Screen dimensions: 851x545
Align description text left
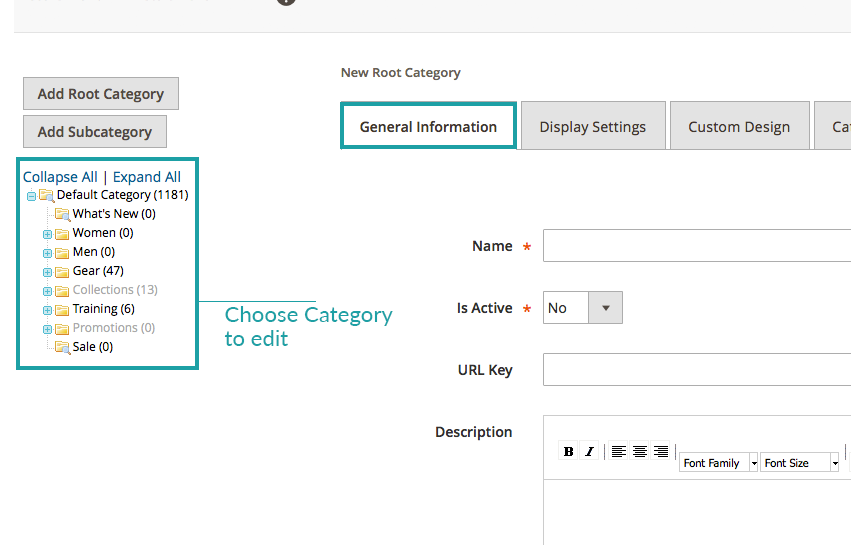619,451
